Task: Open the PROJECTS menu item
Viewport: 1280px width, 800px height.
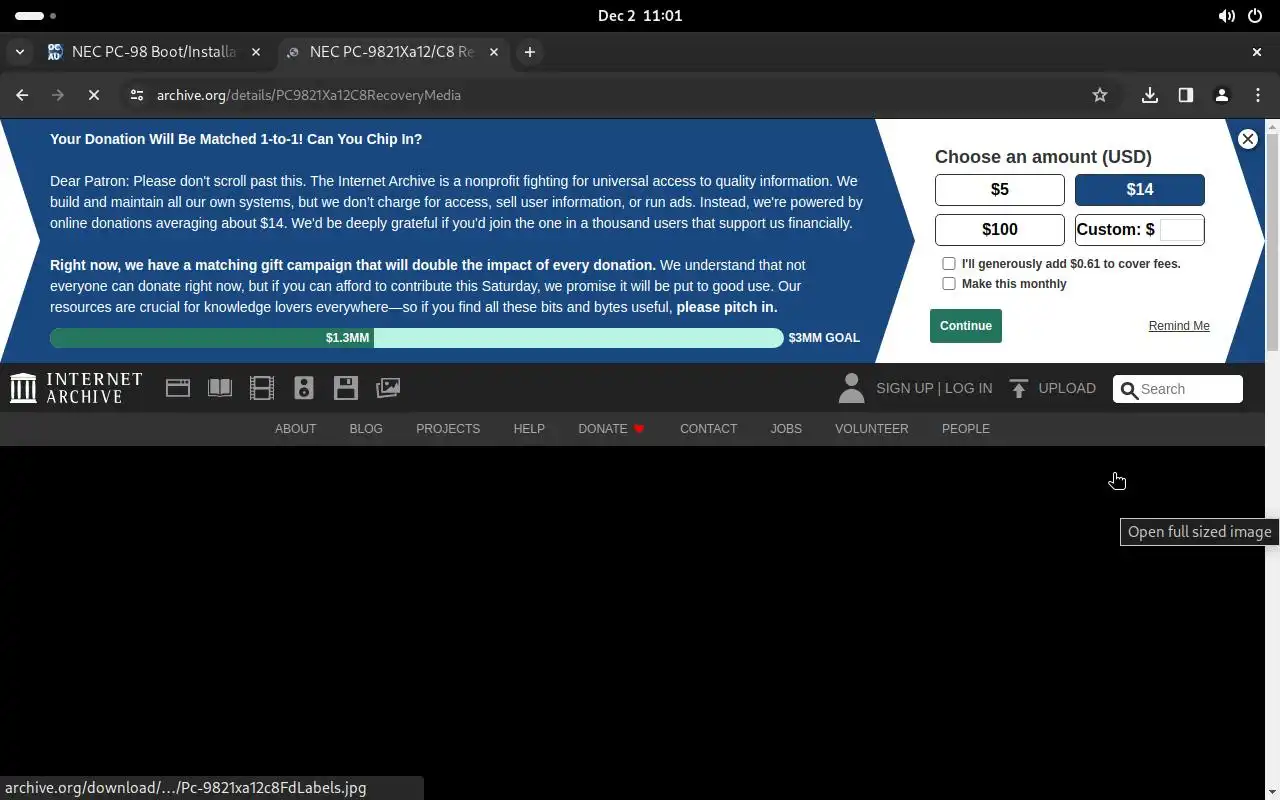Action: point(448,429)
